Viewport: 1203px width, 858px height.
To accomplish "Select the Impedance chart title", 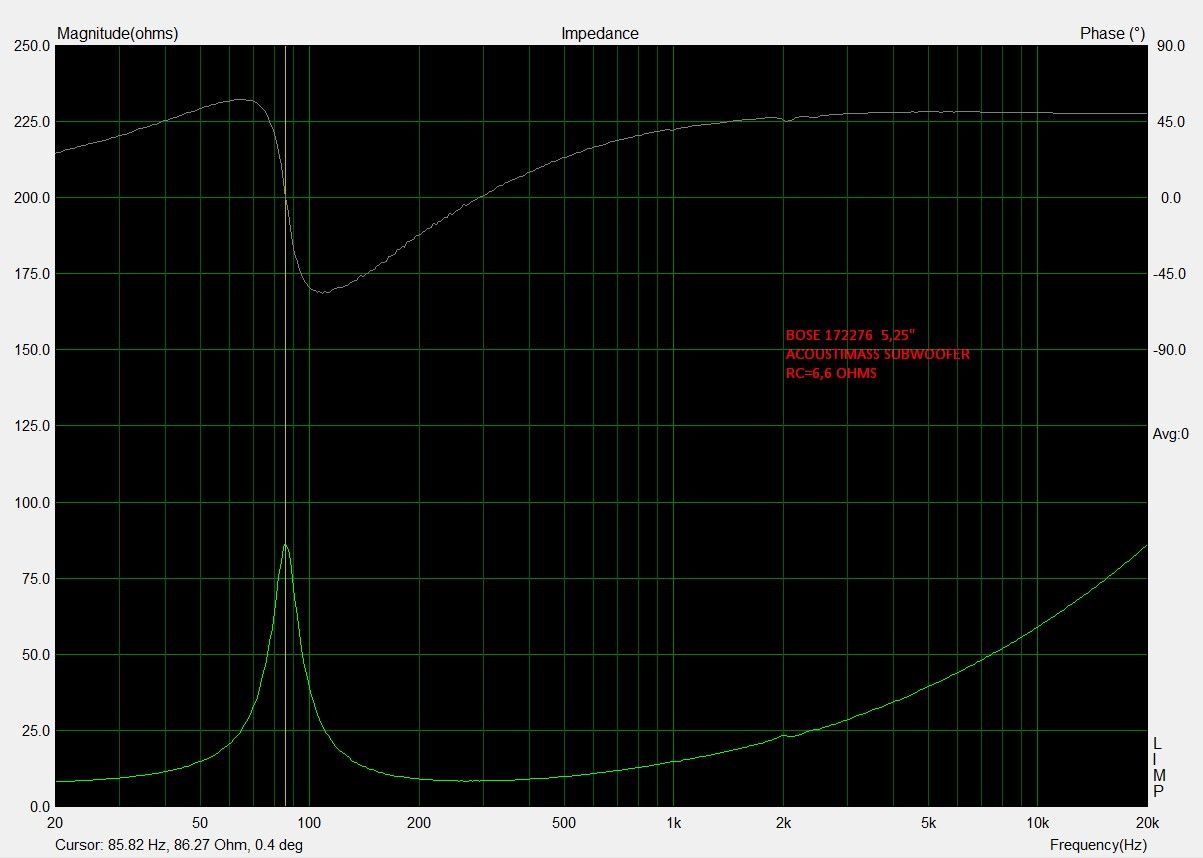I will (x=601, y=33).
